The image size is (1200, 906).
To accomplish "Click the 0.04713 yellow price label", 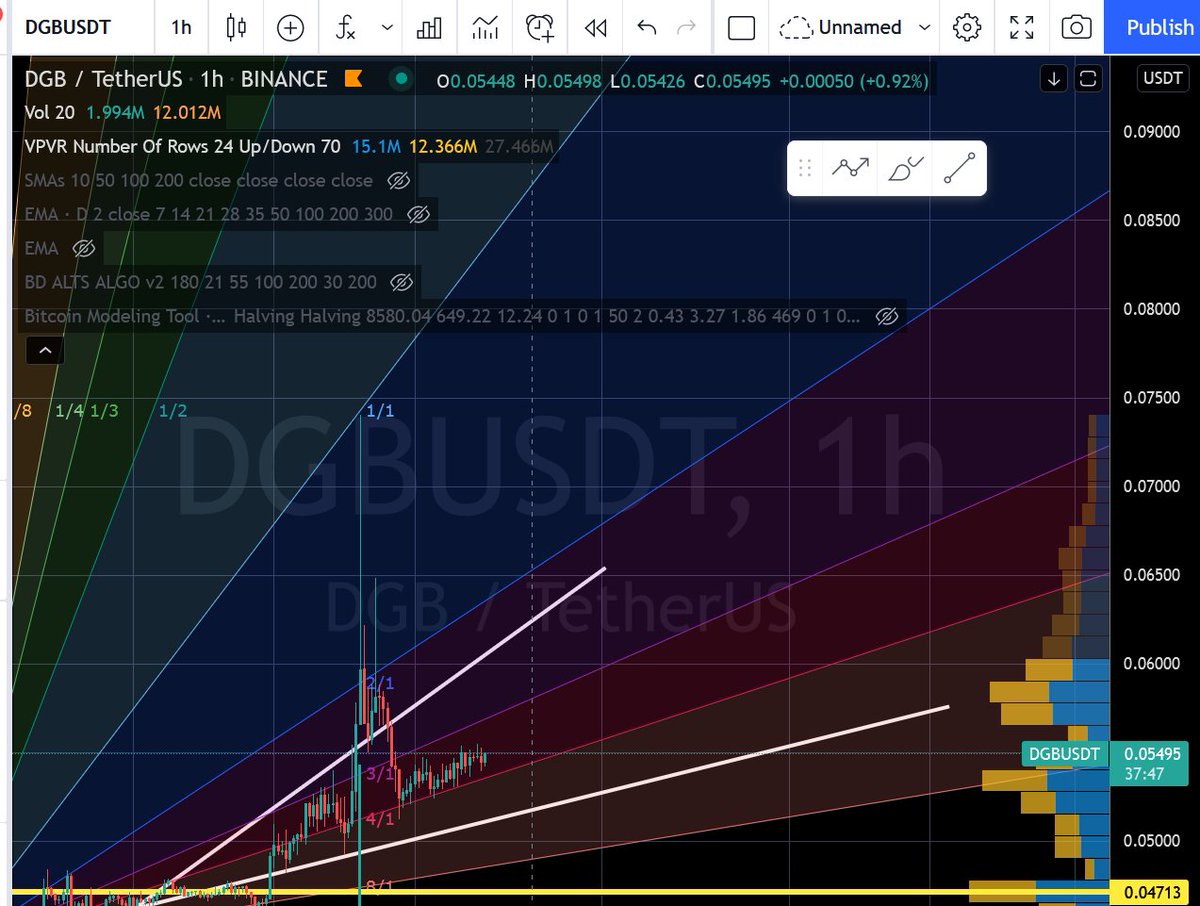I will tap(1152, 891).
